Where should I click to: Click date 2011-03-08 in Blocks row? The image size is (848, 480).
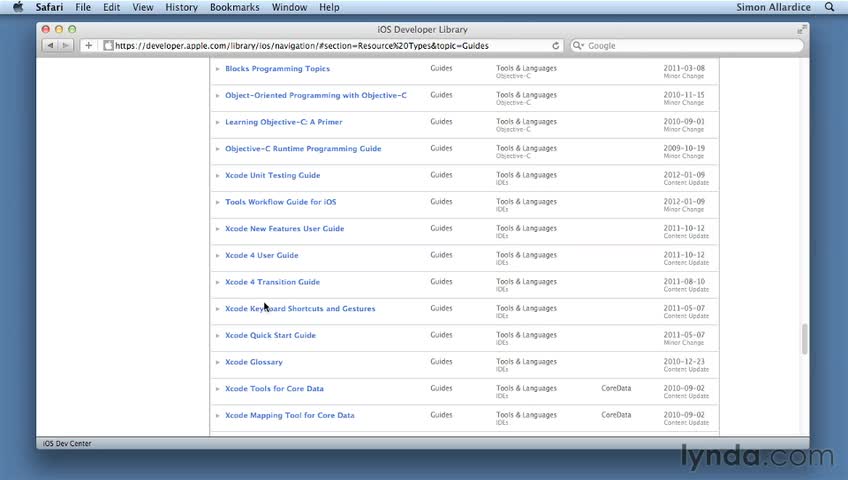click(684, 68)
